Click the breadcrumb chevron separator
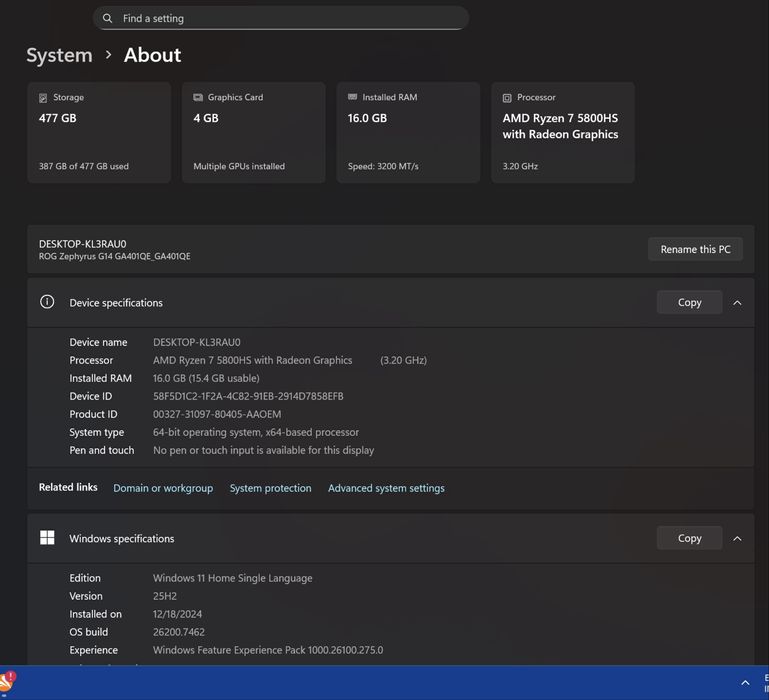The height and width of the screenshot is (700, 769). pyautogui.click(x=108, y=55)
